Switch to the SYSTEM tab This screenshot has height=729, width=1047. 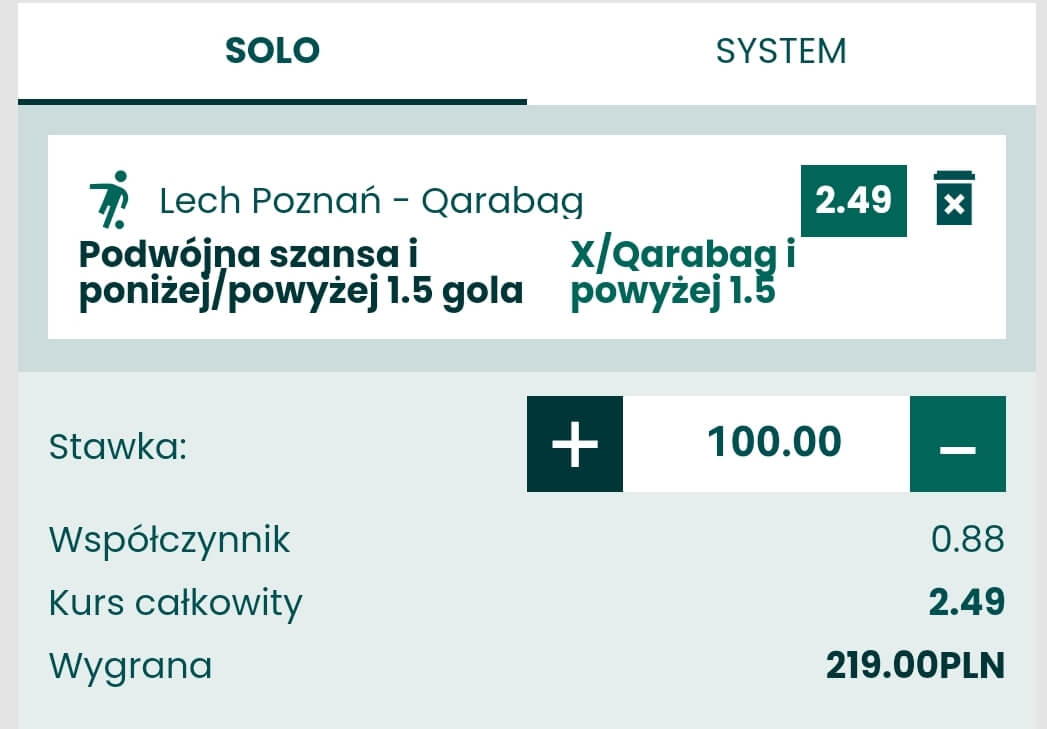(781, 51)
